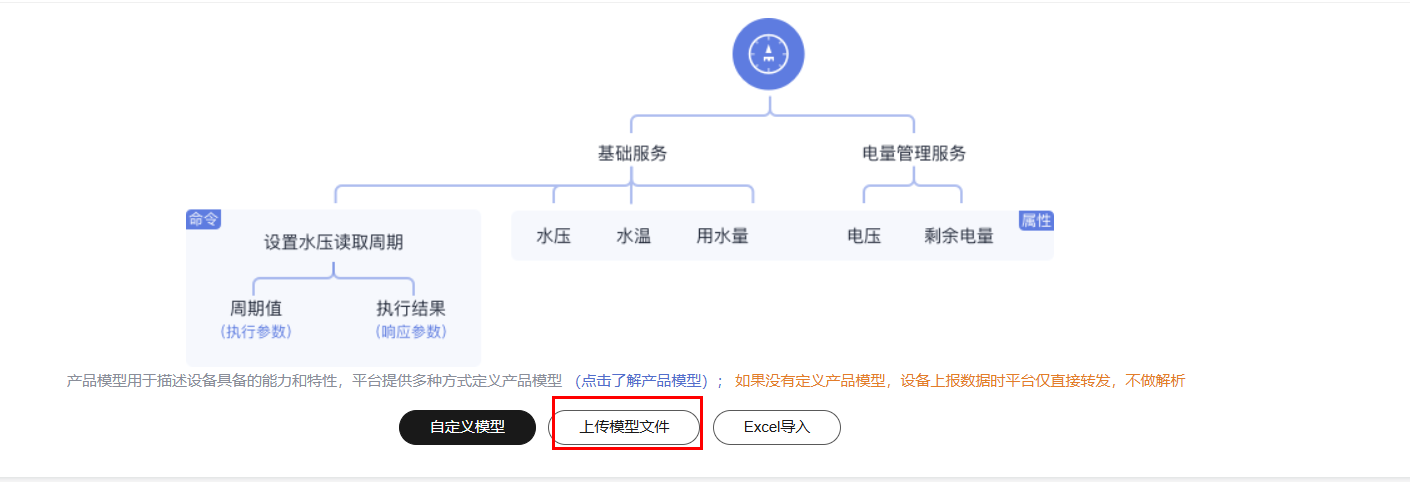Click the Excel导入 button
Screen dimensions: 1410x482
(x=777, y=427)
